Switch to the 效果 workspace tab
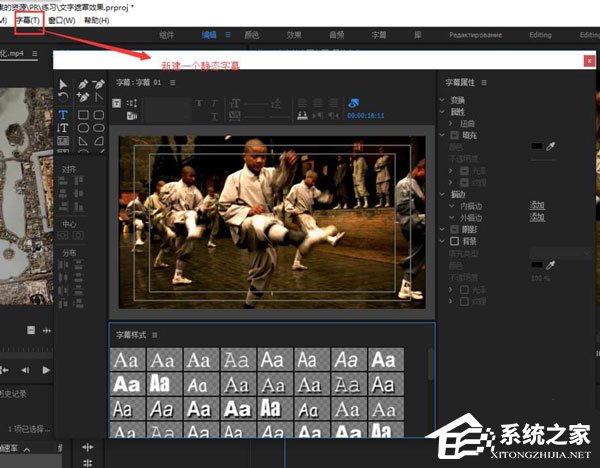Screen dimensions: 600x468 click(295, 35)
